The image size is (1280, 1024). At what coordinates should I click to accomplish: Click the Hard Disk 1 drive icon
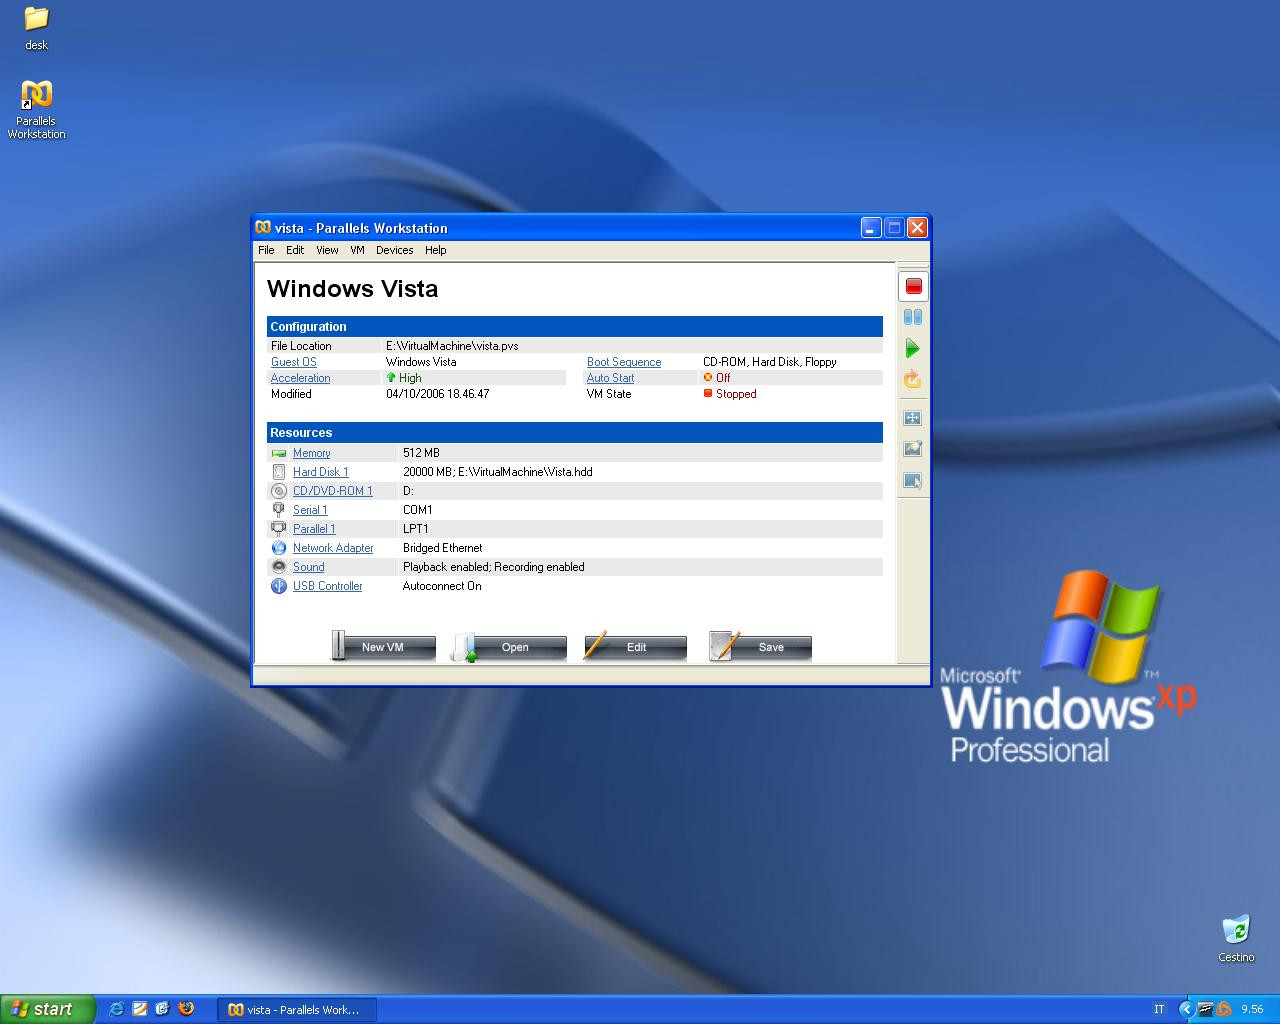(x=279, y=472)
